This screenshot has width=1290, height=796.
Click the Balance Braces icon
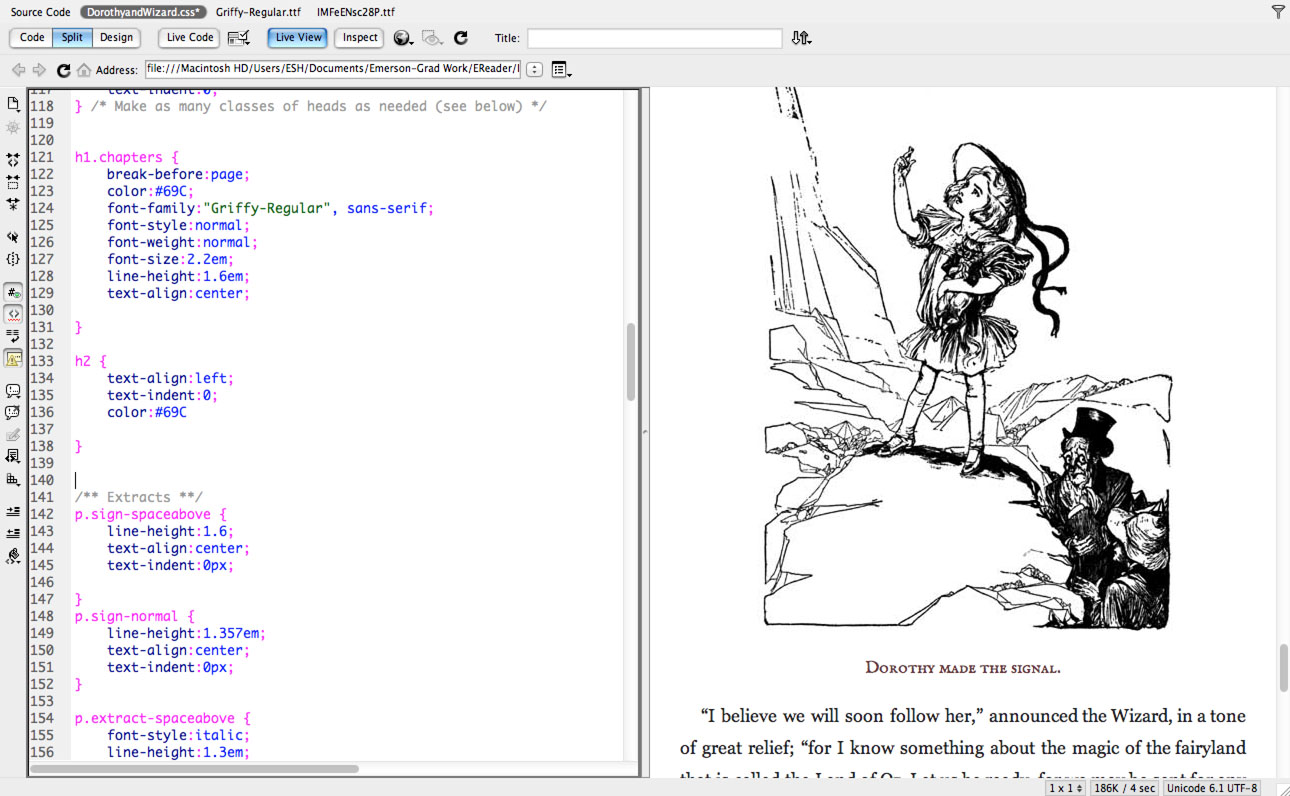pyautogui.click(x=13, y=259)
